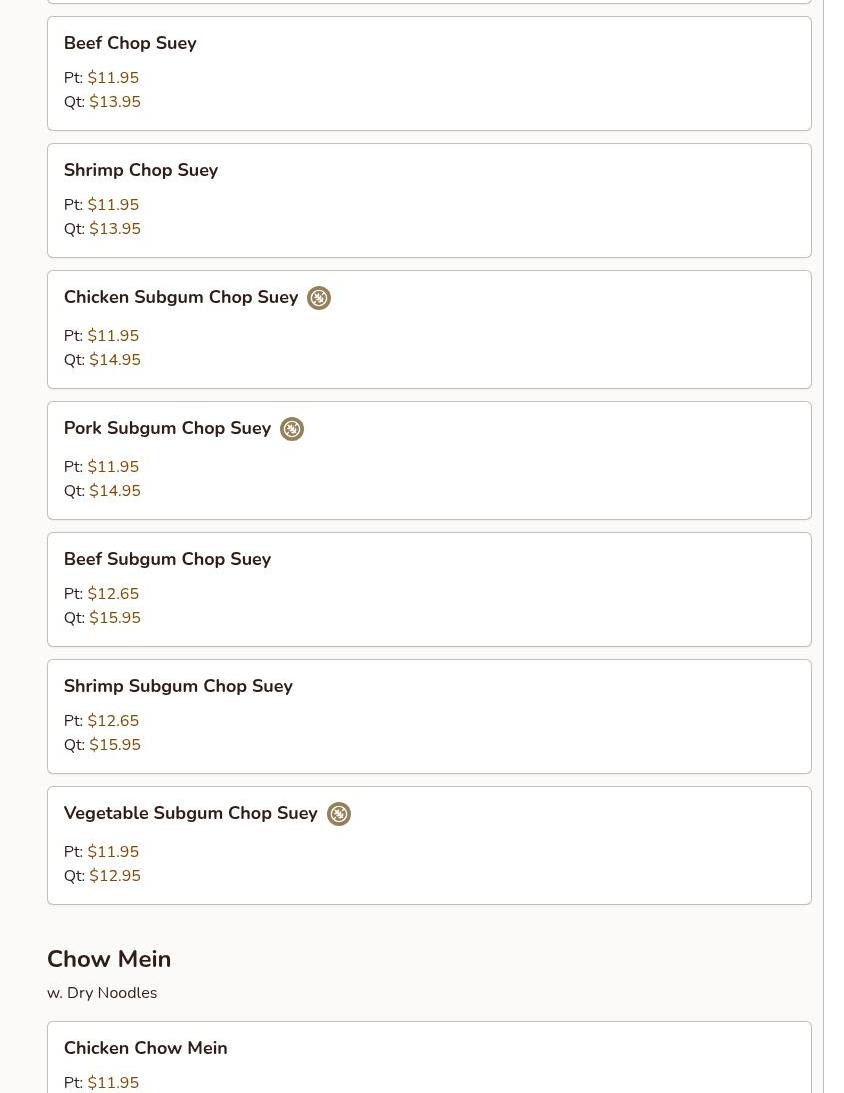The height and width of the screenshot is (1093, 844).
Task: Click Shrimp Chop Suey pint price $11.95
Action: pyautogui.click(x=113, y=205)
